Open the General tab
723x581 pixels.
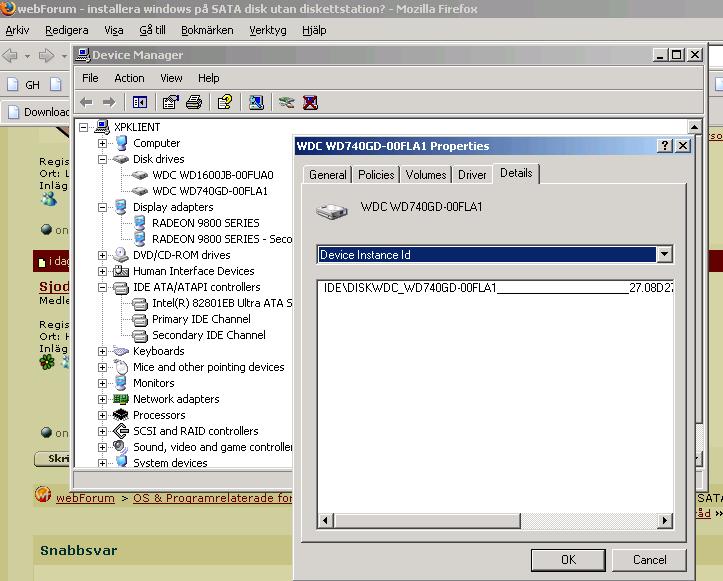tap(327, 175)
